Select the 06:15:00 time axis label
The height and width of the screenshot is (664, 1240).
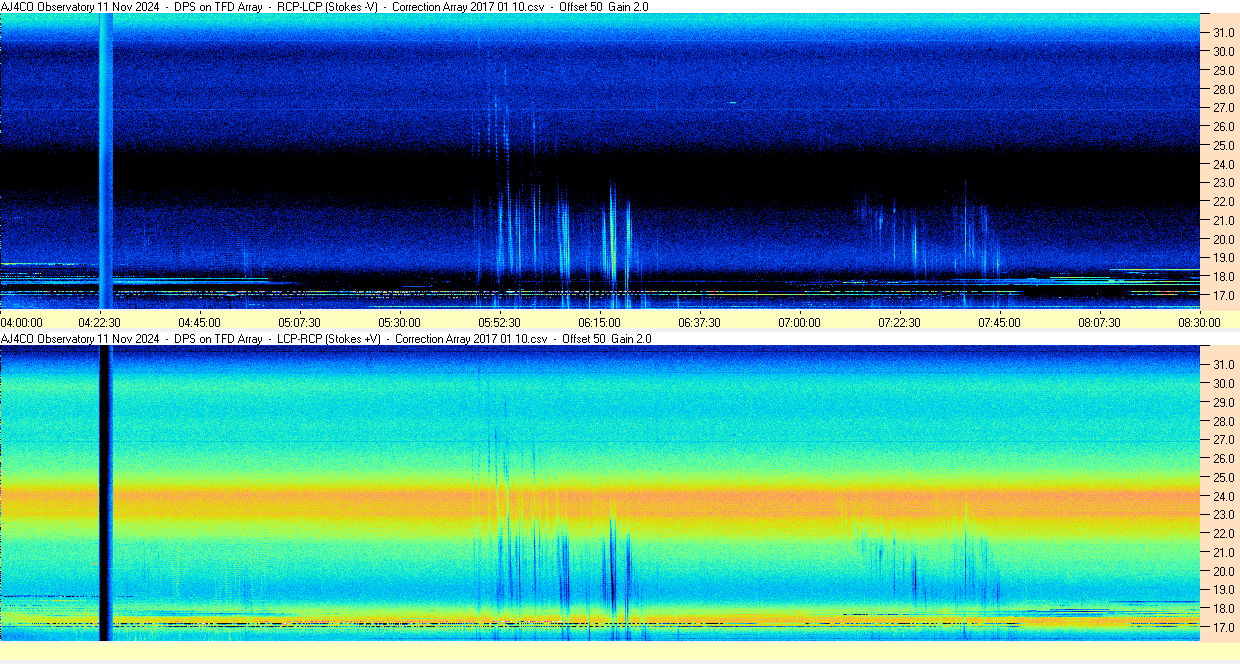tap(599, 322)
